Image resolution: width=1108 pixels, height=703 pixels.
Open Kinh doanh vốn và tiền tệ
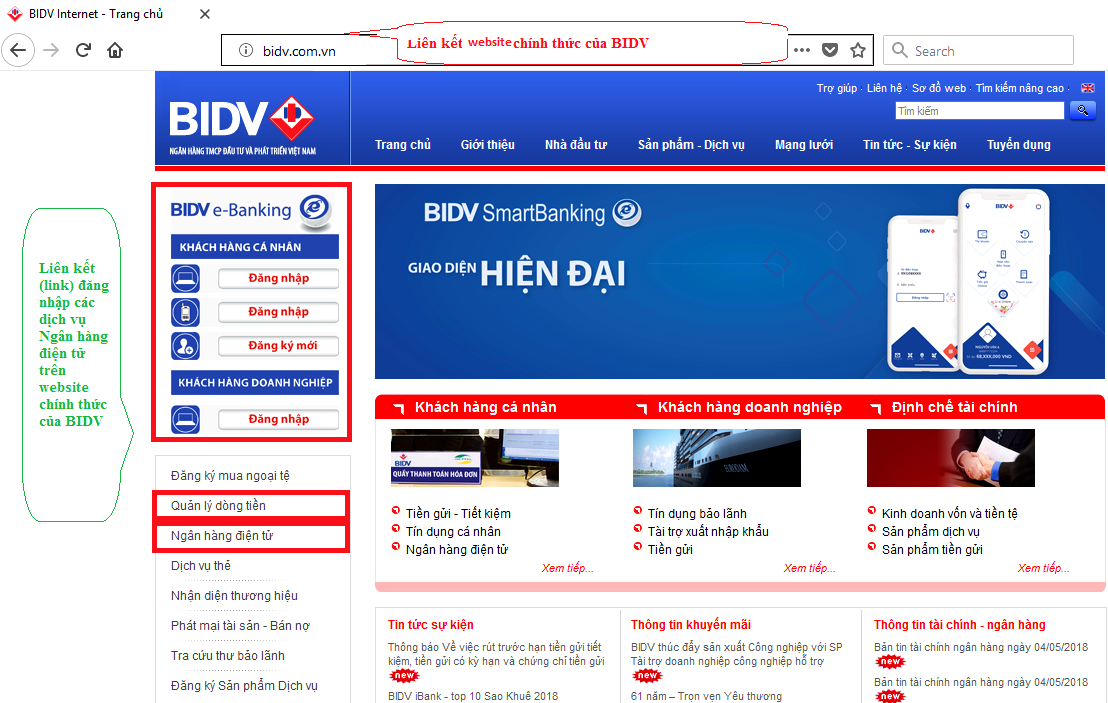pos(950,514)
